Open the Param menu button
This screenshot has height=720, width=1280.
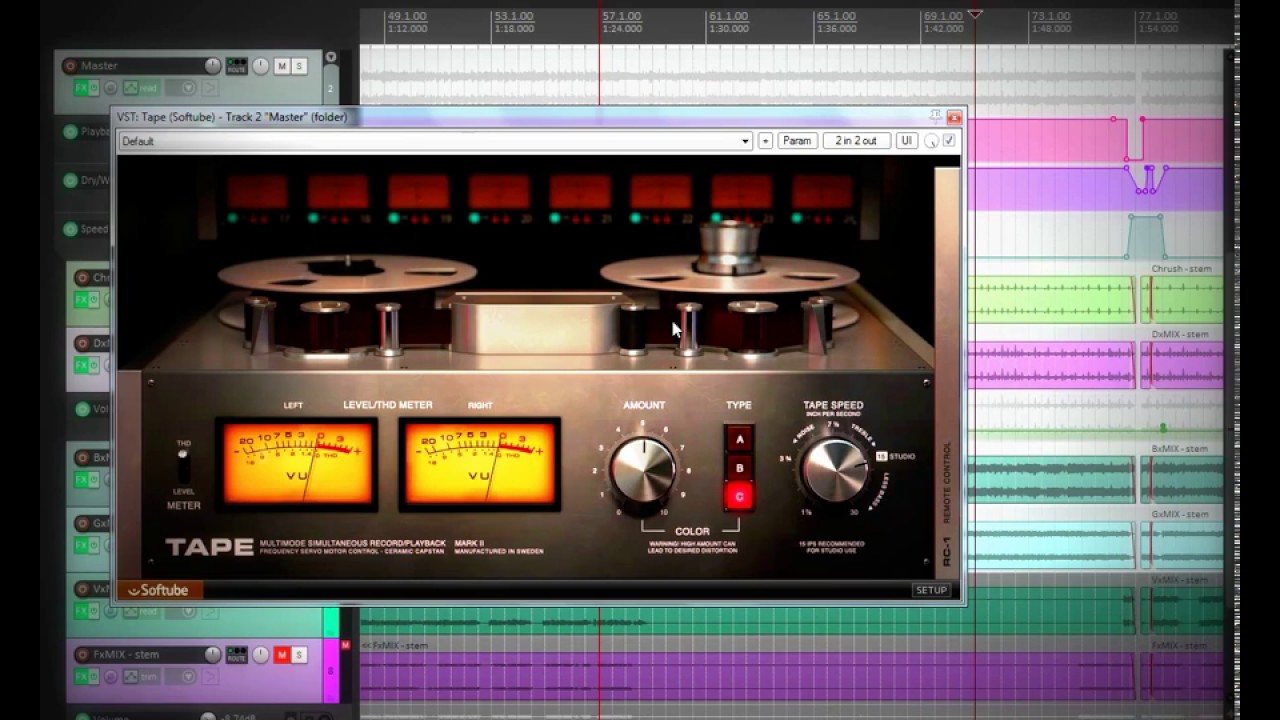(797, 141)
